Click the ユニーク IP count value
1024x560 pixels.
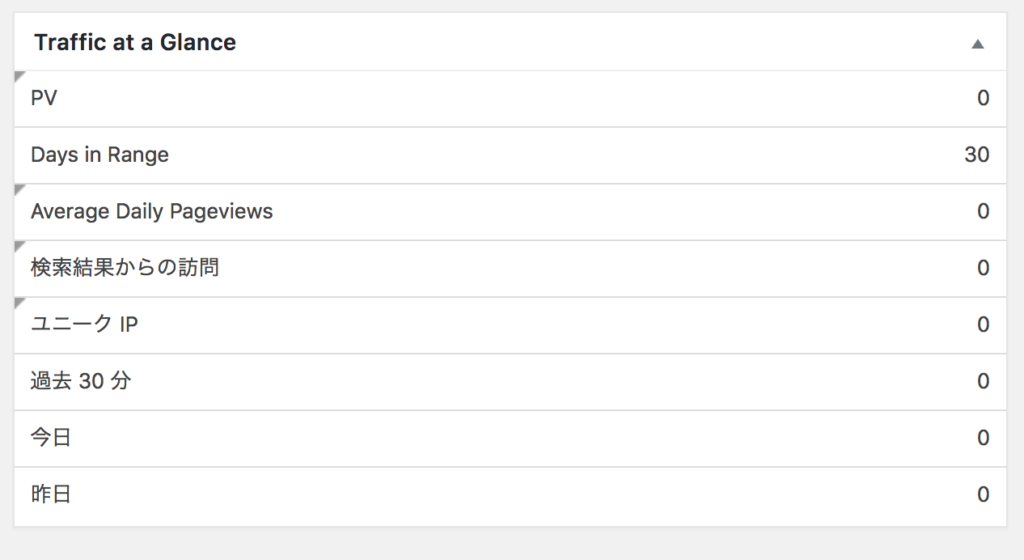coord(982,325)
